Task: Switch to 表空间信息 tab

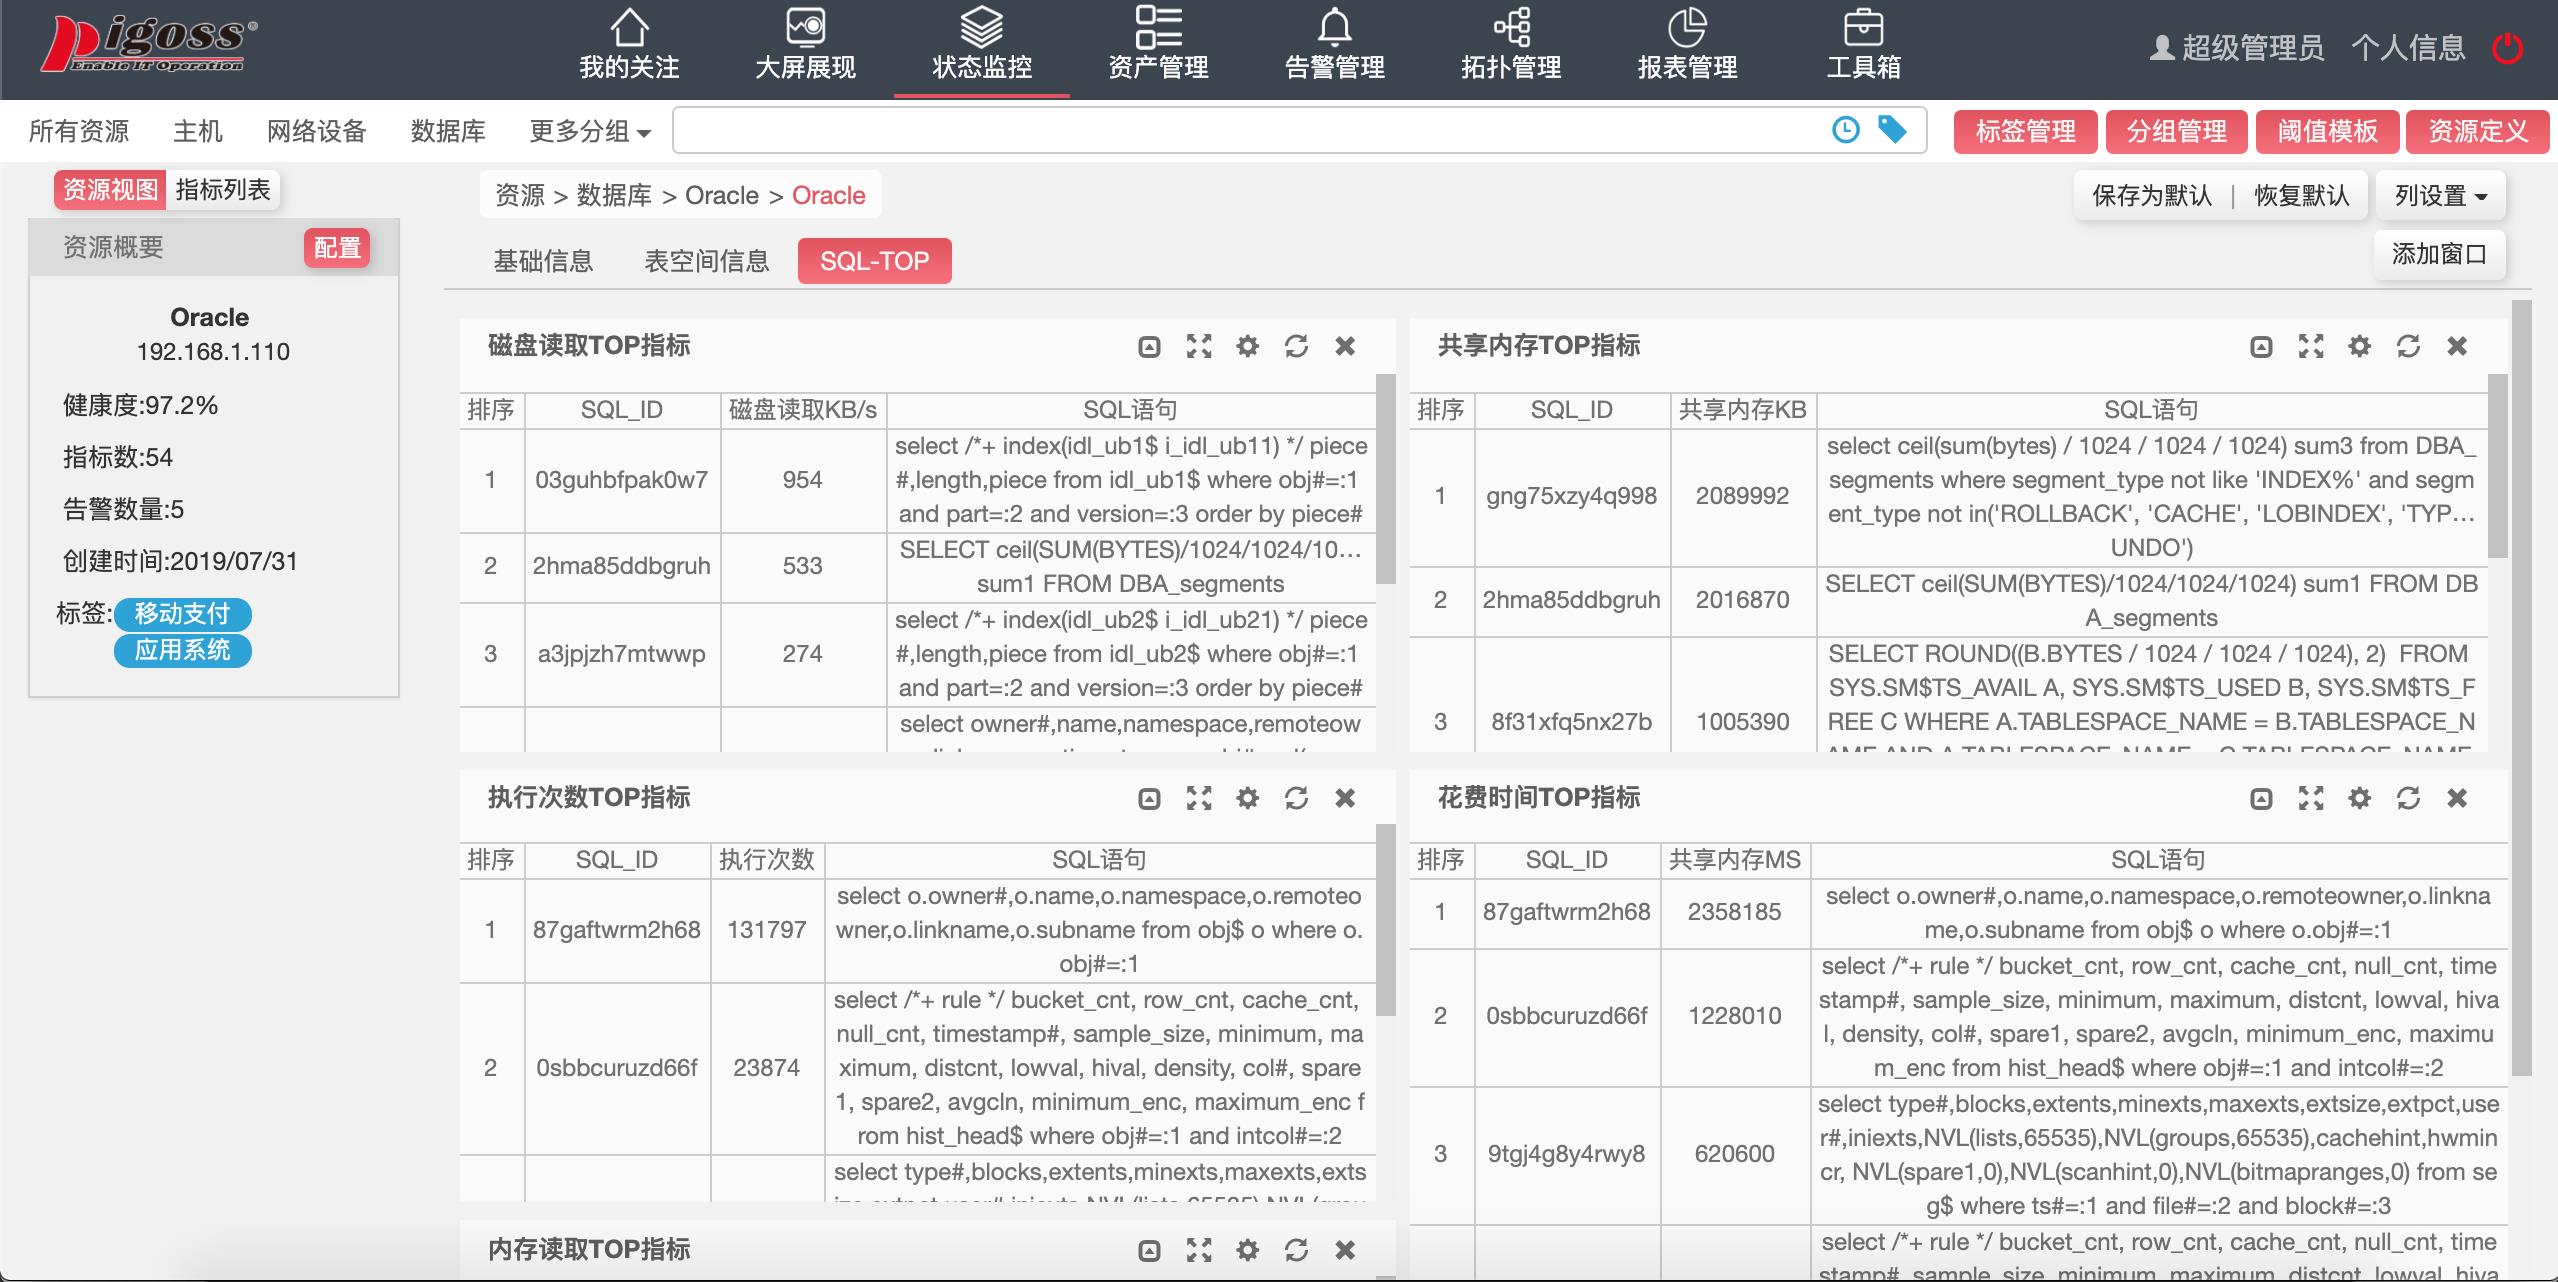Action: [707, 261]
